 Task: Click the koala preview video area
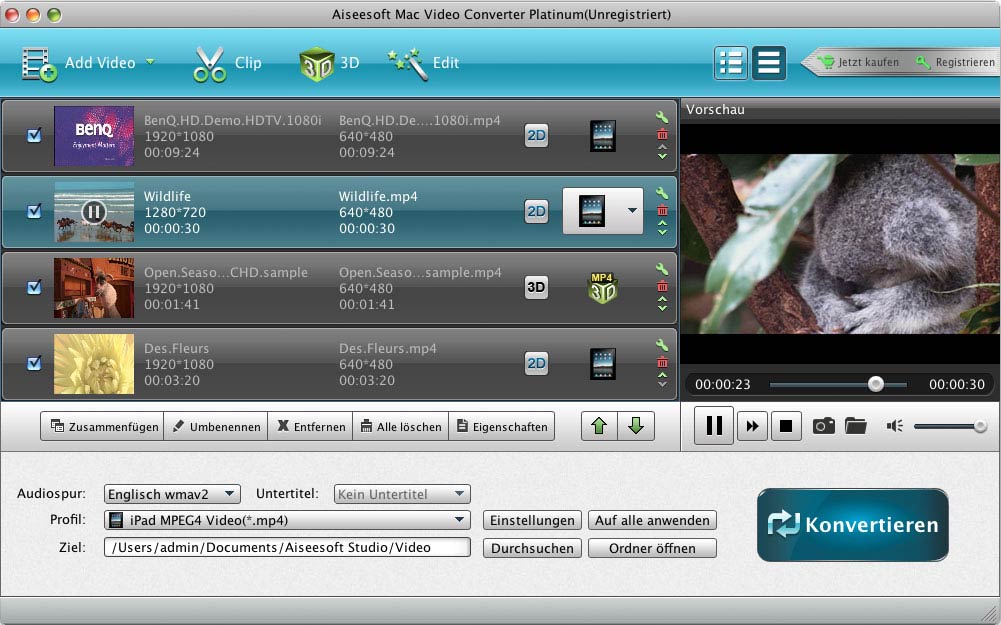(x=840, y=244)
